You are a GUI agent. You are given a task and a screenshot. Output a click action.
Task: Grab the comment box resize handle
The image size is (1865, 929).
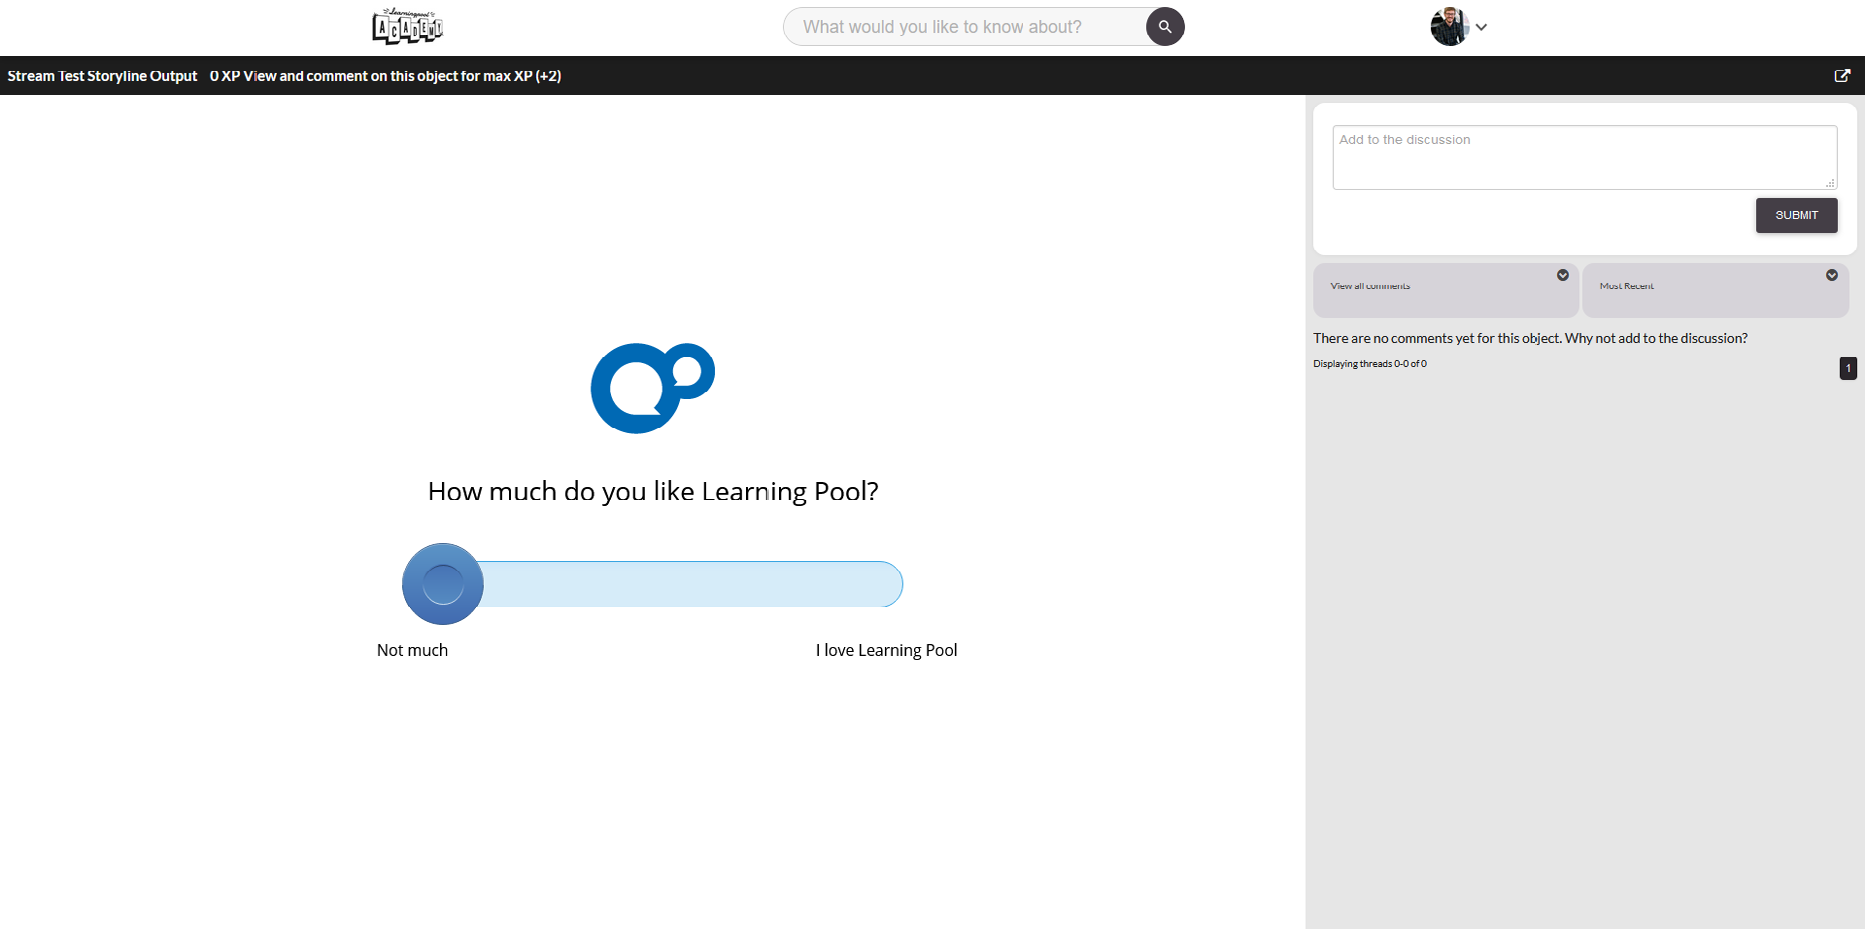tap(1830, 183)
